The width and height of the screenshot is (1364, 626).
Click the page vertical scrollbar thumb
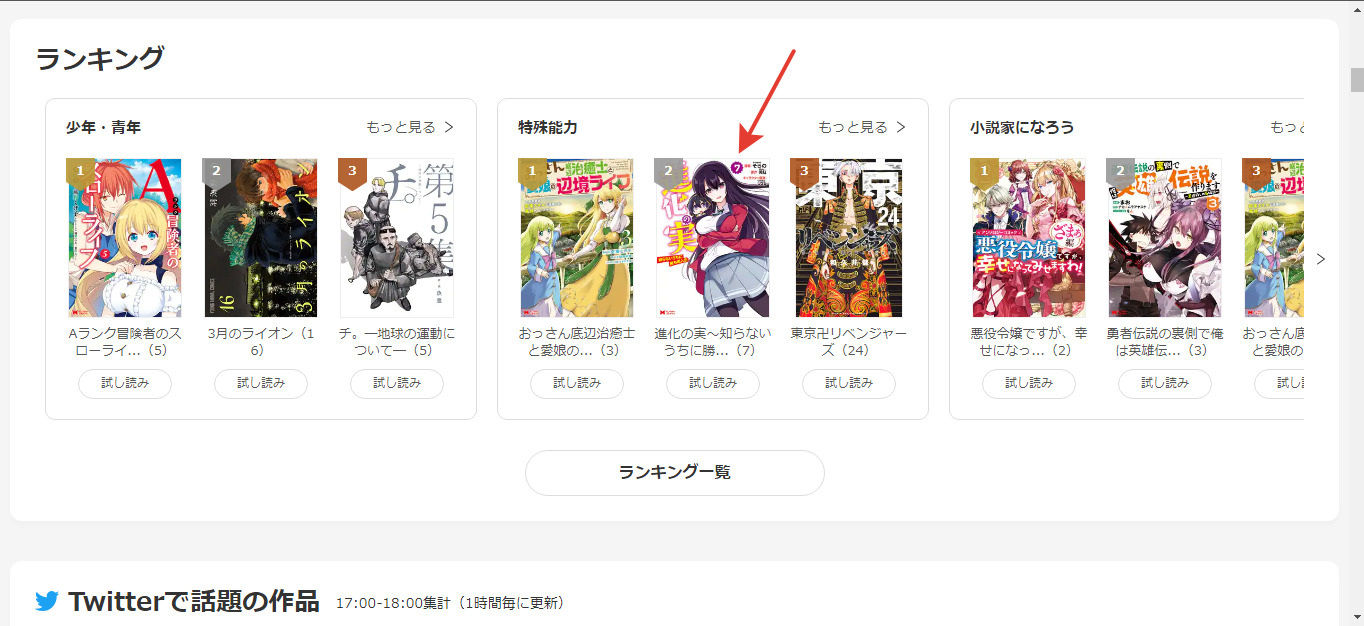pos(1356,80)
